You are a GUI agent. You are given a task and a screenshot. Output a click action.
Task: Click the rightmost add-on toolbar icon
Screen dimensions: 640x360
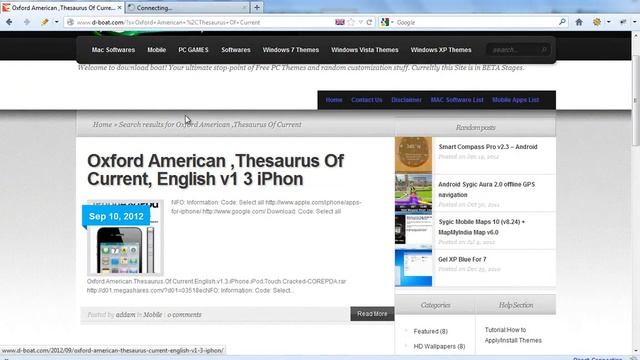pos(623,22)
